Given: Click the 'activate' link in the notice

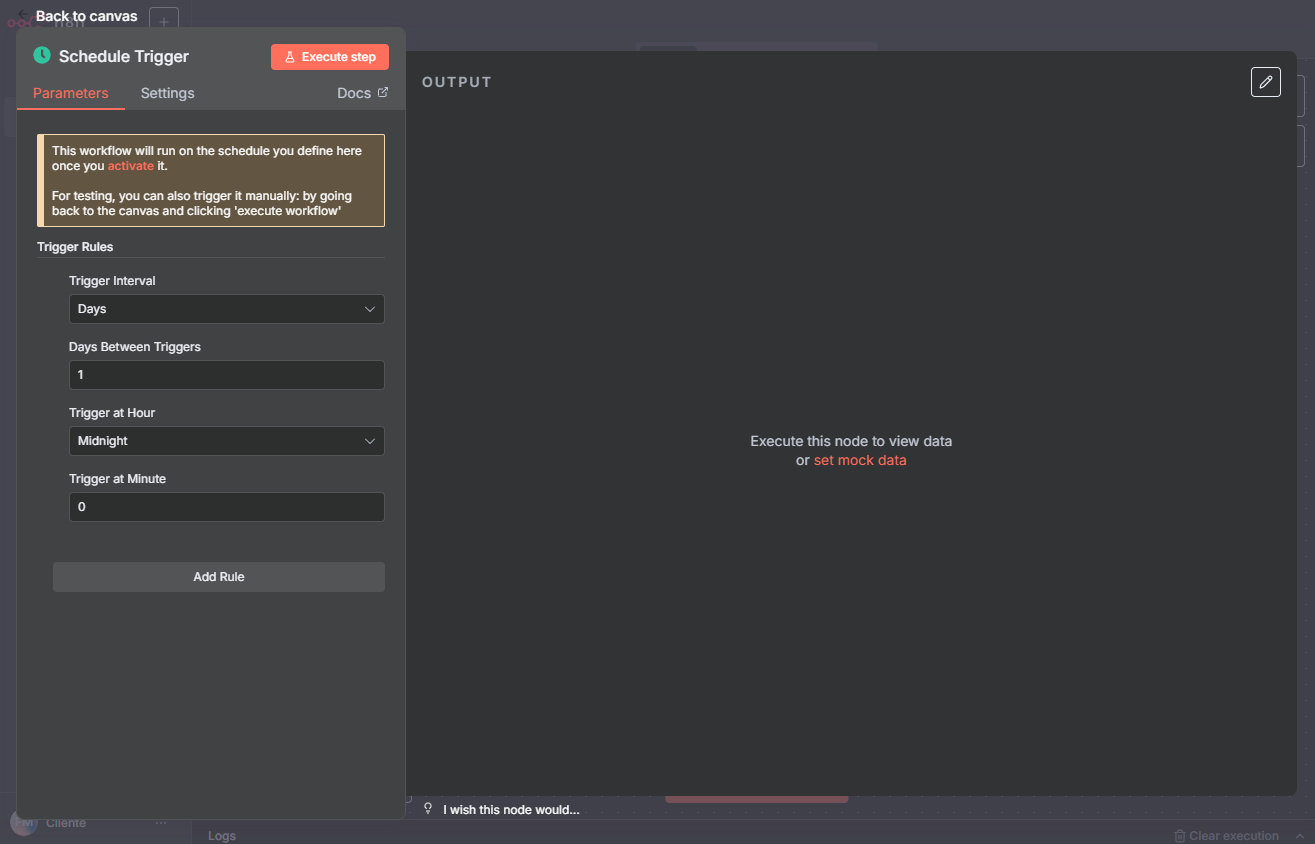Looking at the screenshot, I should click(x=131, y=166).
